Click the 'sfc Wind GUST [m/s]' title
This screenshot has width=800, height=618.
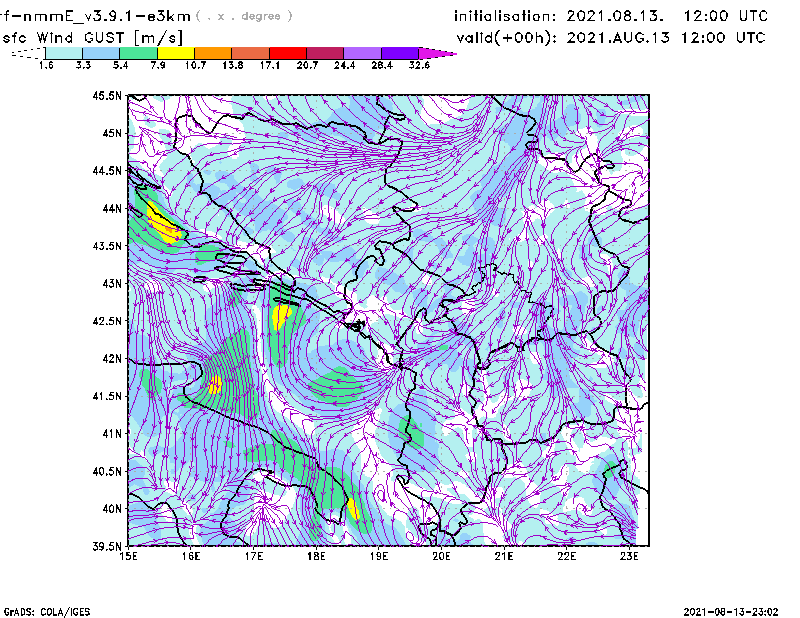coord(92,38)
